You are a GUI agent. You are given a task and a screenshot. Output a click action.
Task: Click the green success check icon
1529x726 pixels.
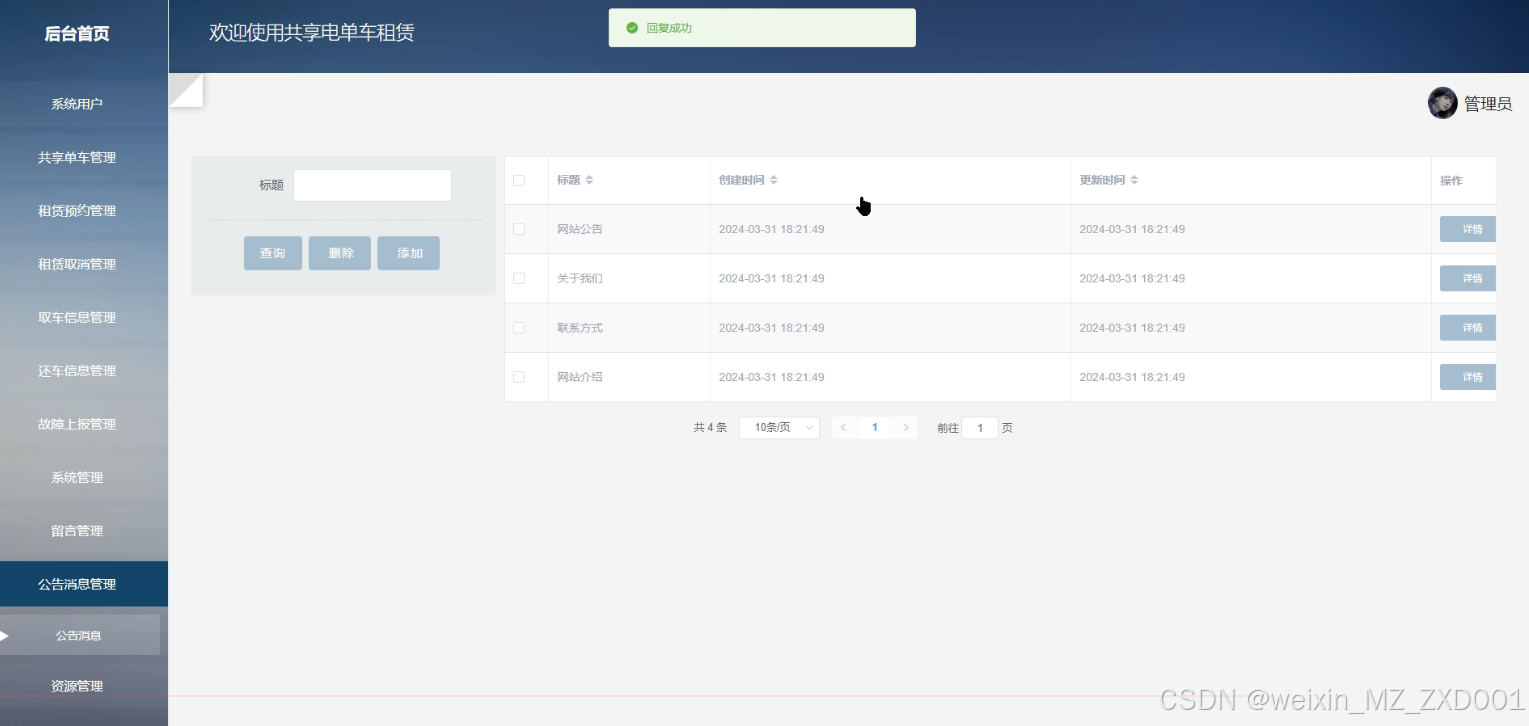[x=632, y=28]
